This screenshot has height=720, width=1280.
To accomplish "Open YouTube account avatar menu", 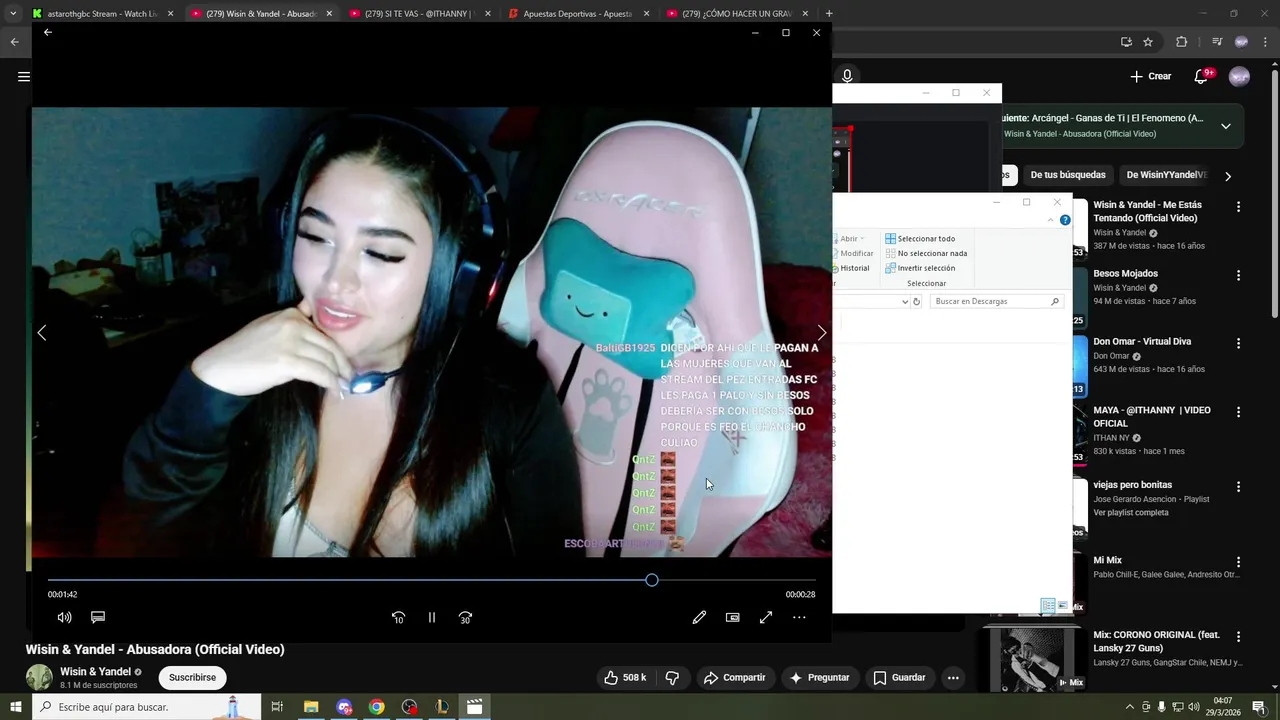I will (1239, 76).
